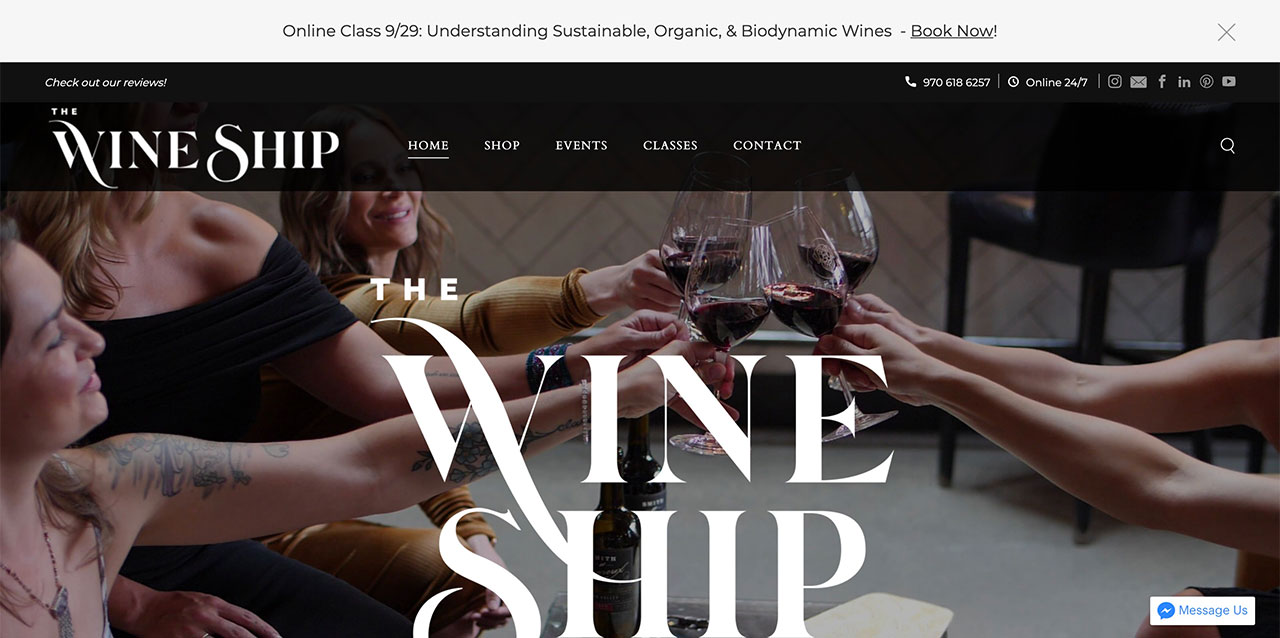Image resolution: width=1280 pixels, height=638 pixels.
Task: Open the SHOP menu item
Action: 502,145
